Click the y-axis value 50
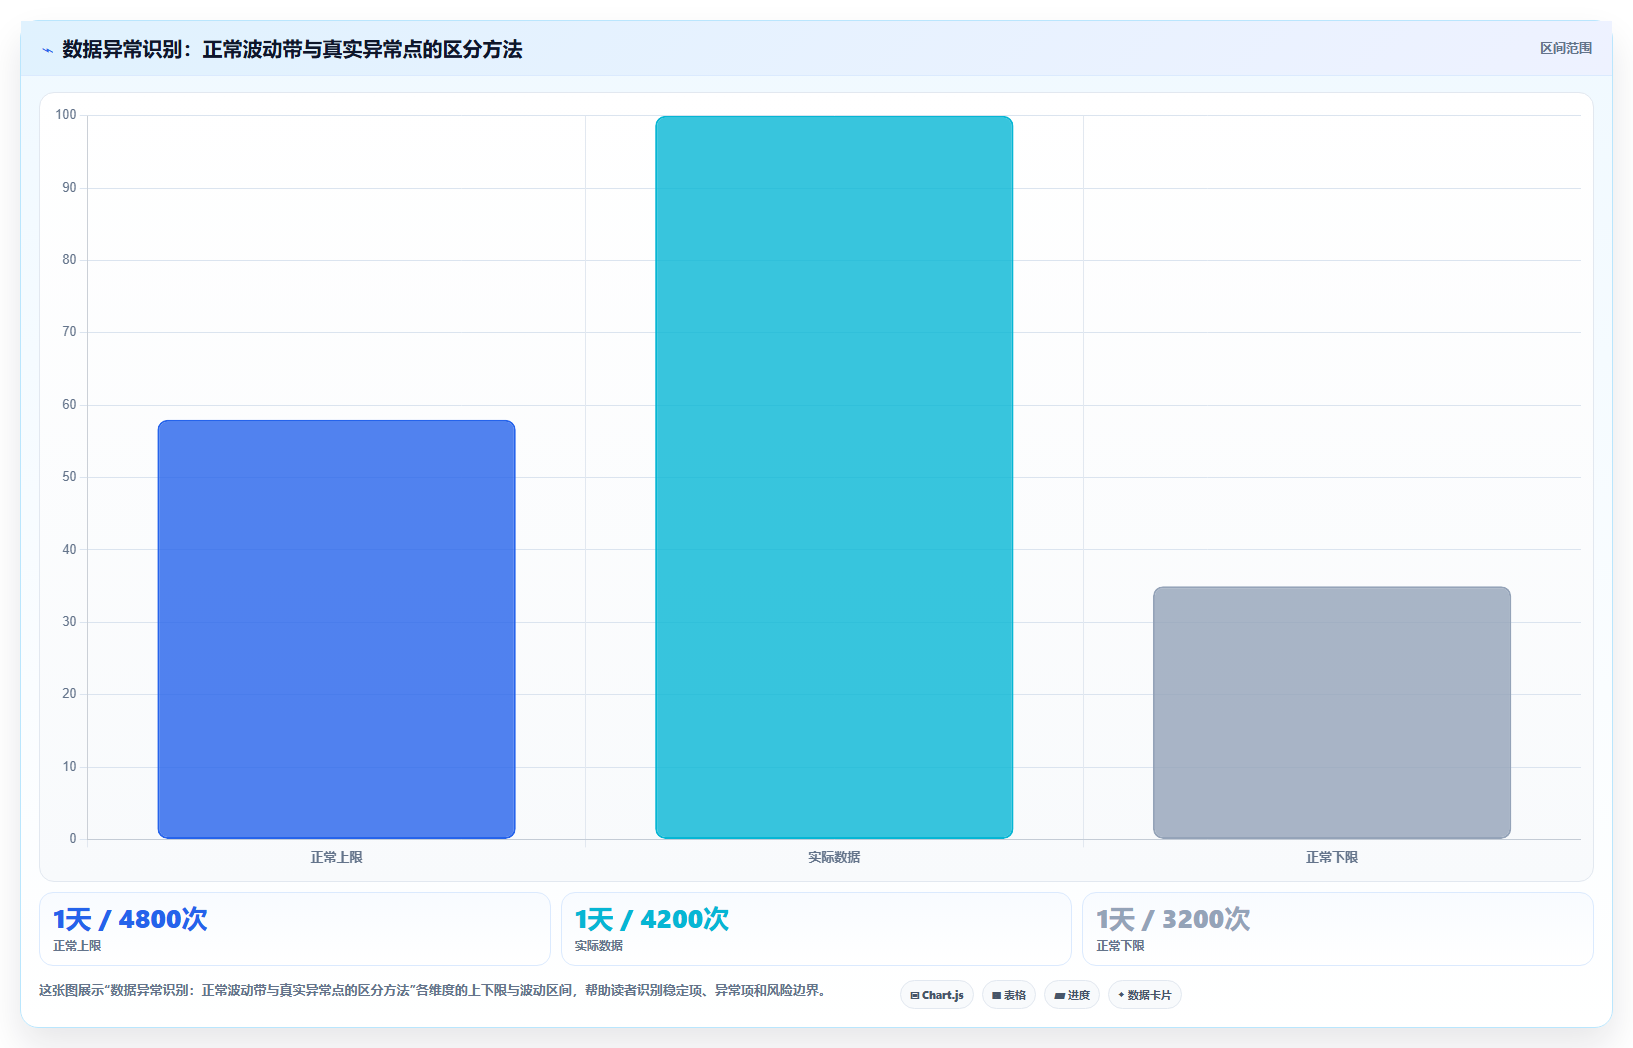1633x1048 pixels. (x=69, y=477)
